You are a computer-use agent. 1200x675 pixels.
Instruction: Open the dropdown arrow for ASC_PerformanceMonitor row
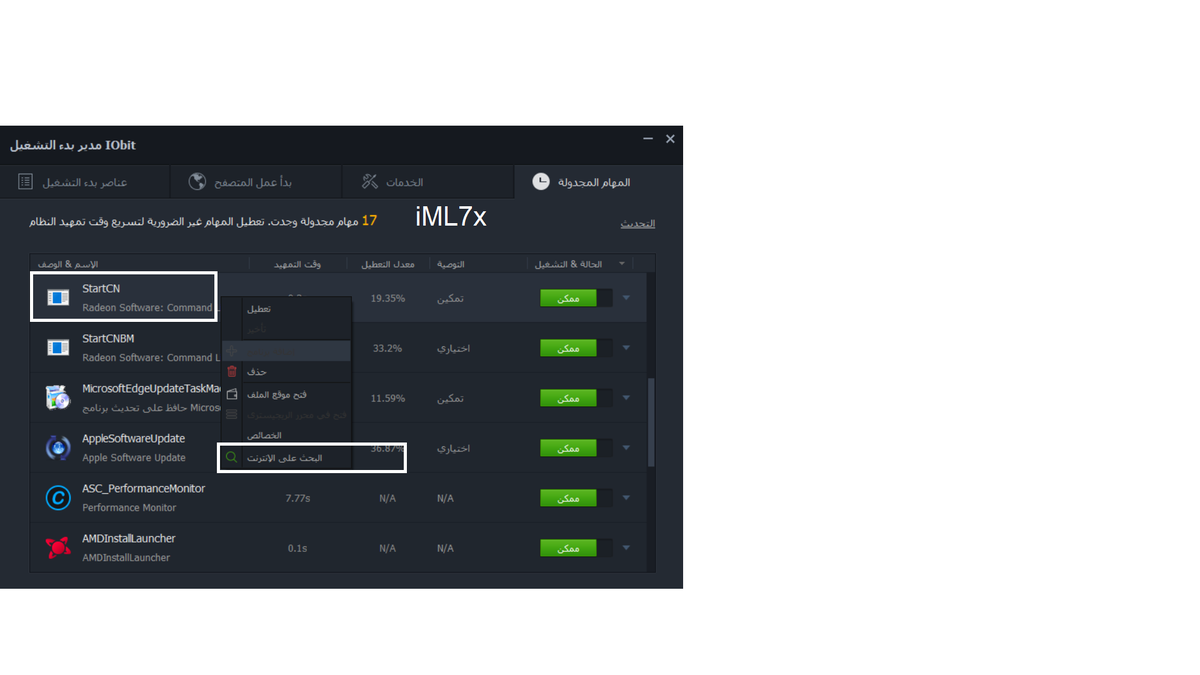point(626,498)
